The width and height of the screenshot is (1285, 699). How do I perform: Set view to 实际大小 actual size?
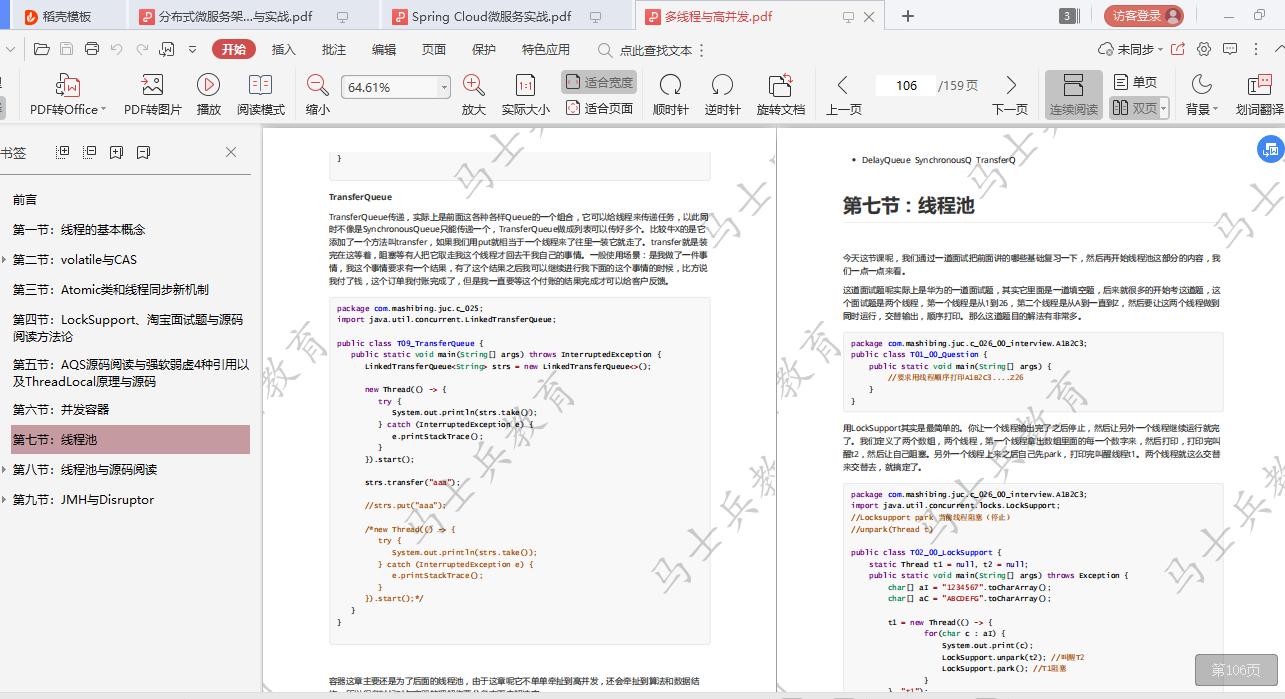(525, 96)
